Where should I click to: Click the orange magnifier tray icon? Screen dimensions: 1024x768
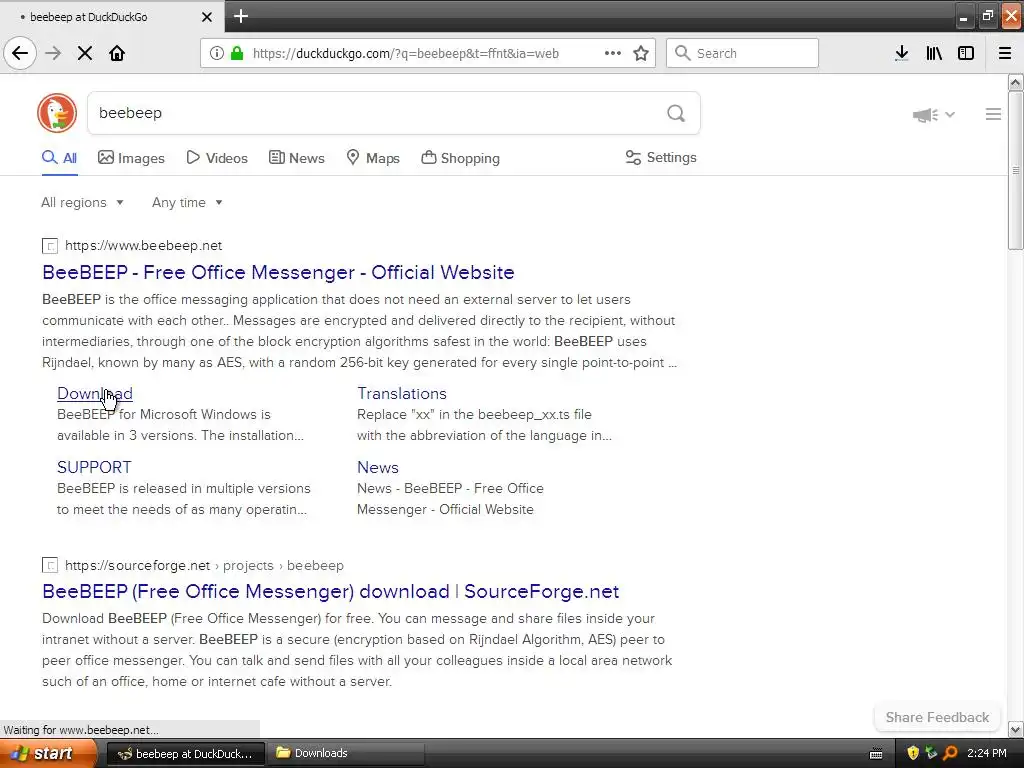(x=950, y=753)
